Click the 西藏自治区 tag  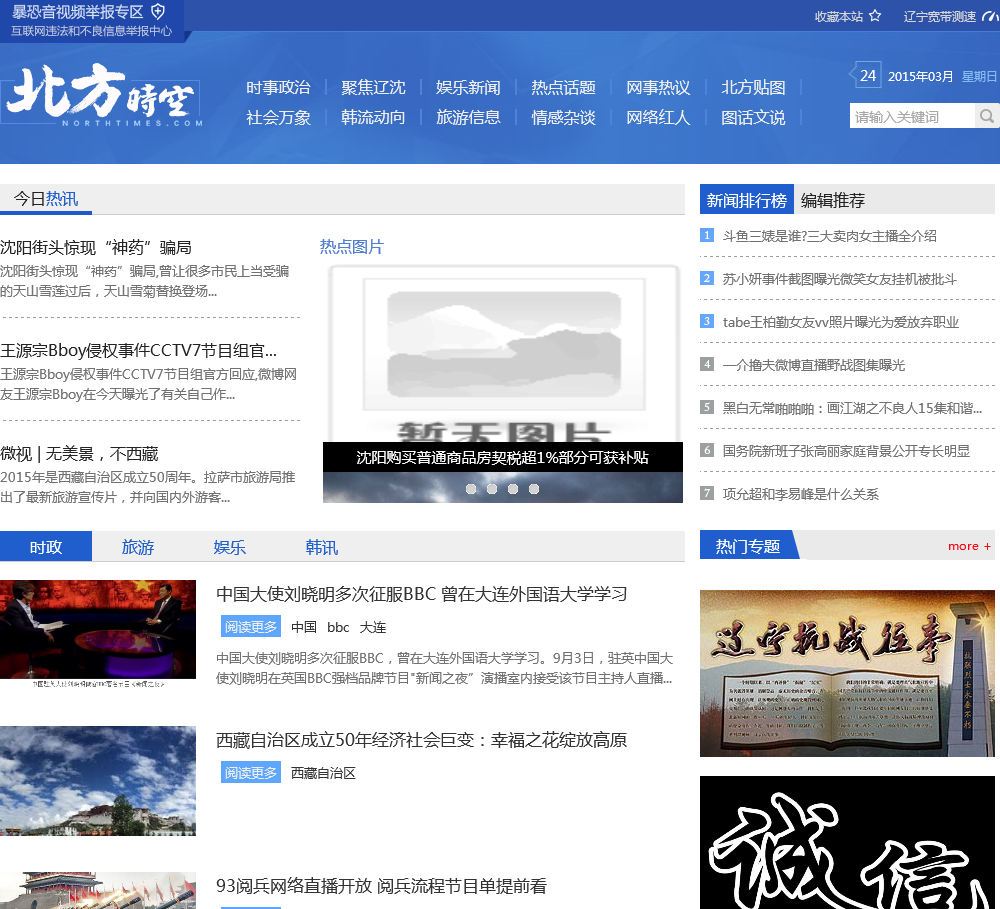coord(323,773)
